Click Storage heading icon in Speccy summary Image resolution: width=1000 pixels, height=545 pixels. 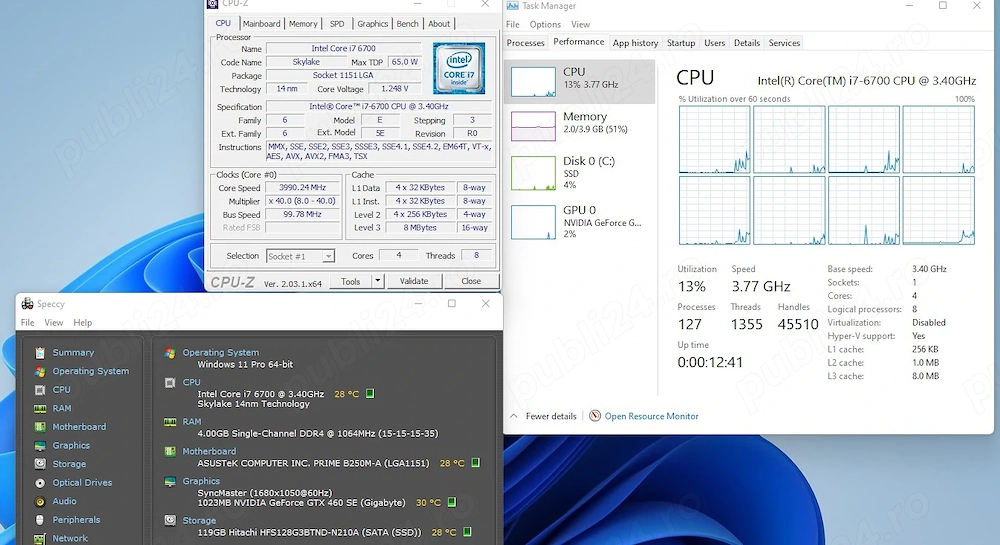[x=170, y=520]
